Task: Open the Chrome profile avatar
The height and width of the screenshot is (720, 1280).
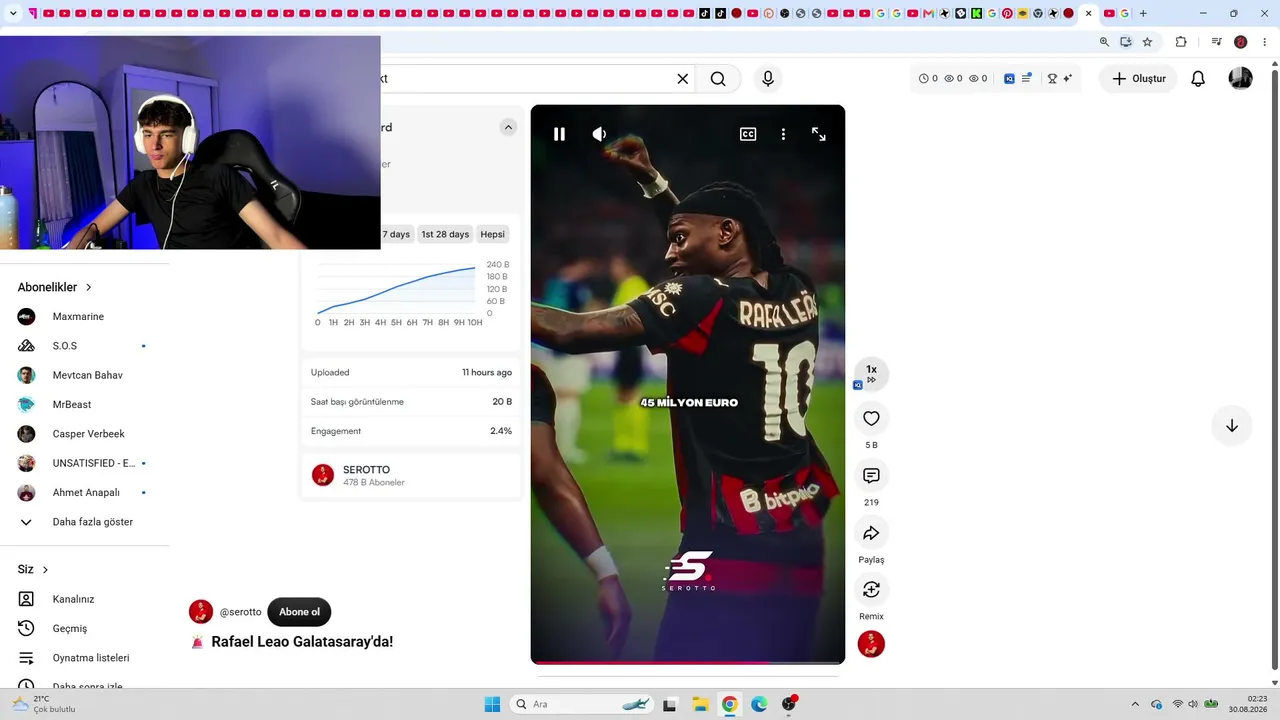Action: [x=1241, y=42]
